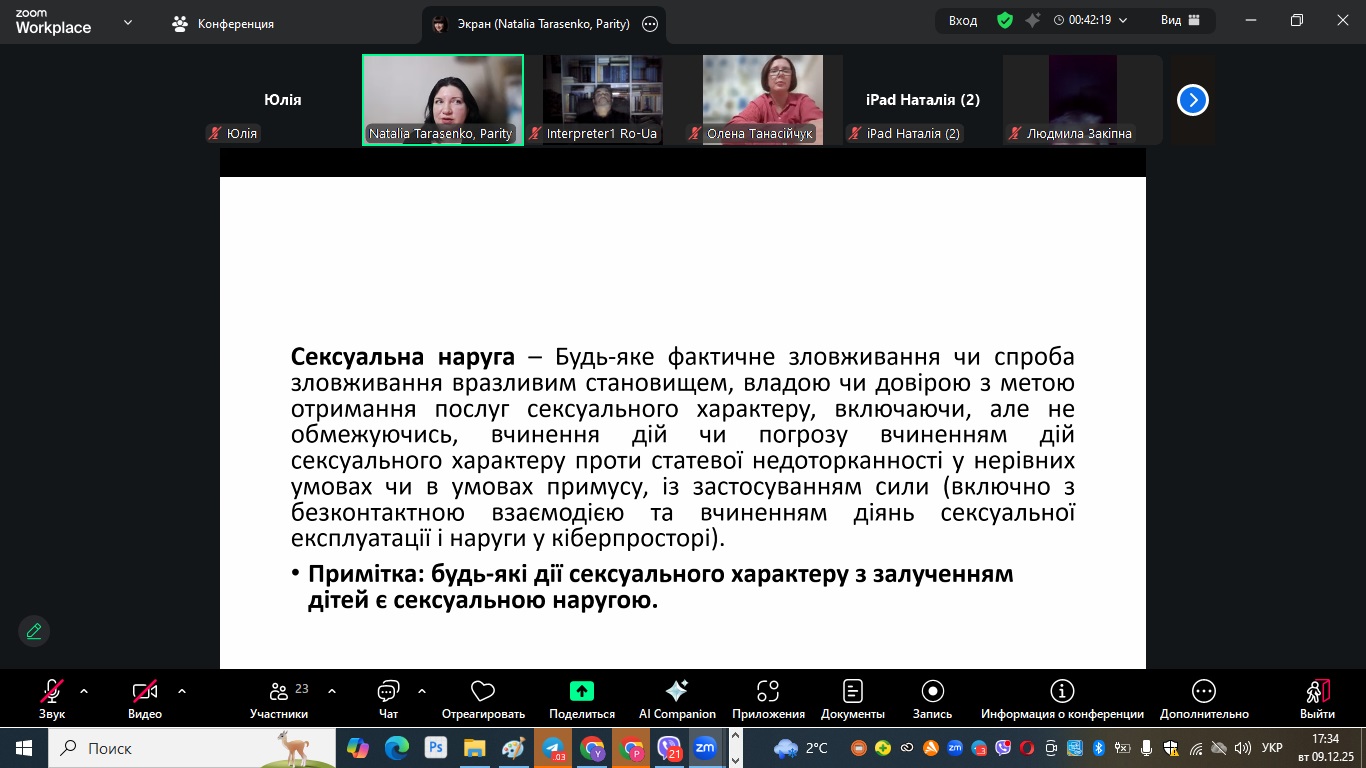Image resolution: width=1366 pixels, height=768 pixels.
Task: Toggle the Чат panel
Action: click(388, 691)
